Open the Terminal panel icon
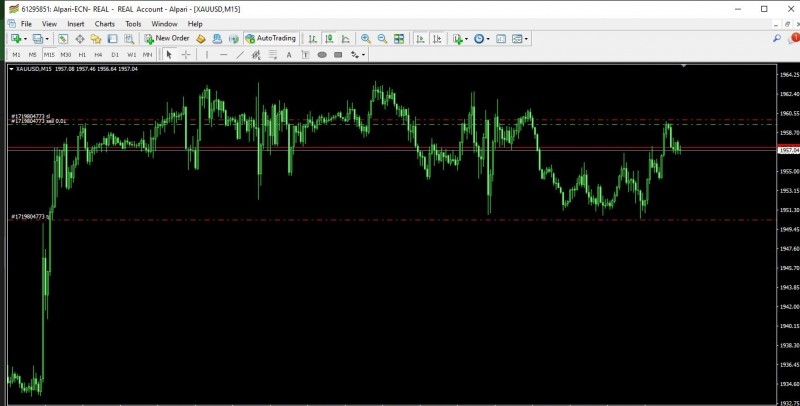This screenshot has height=406, width=800. 112,39
